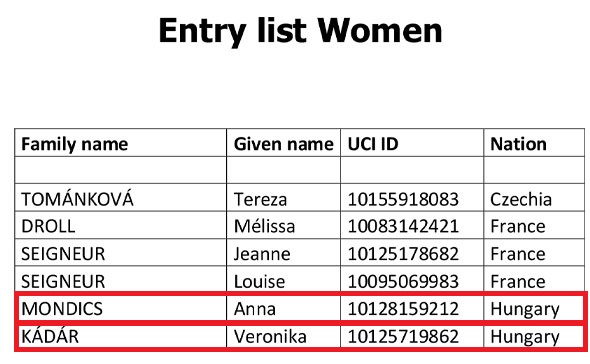The width and height of the screenshot is (590, 364).
Task: Select UCI ID 10083142421
Action: tap(403, 227)
